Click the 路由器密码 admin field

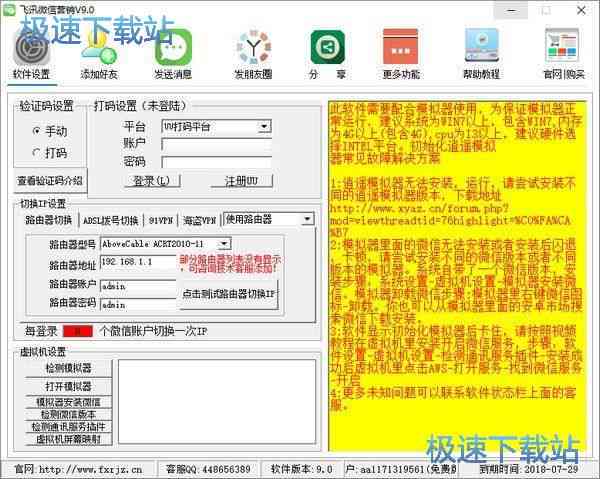pos(139,305)
